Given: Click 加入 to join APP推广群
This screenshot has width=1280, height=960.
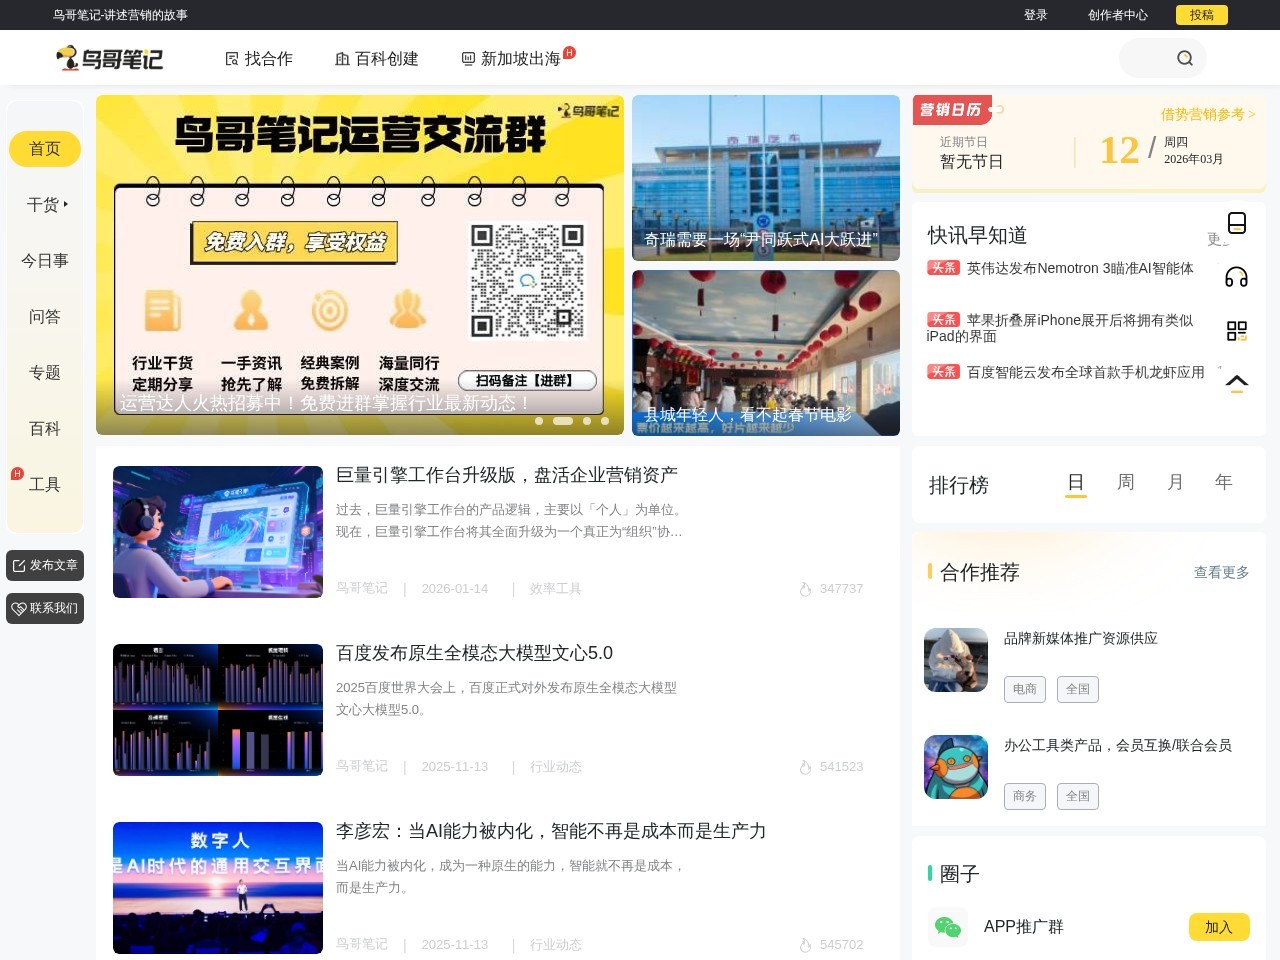Looking at the screenshot, I should pyautogui.click(x=1219, y=927).
